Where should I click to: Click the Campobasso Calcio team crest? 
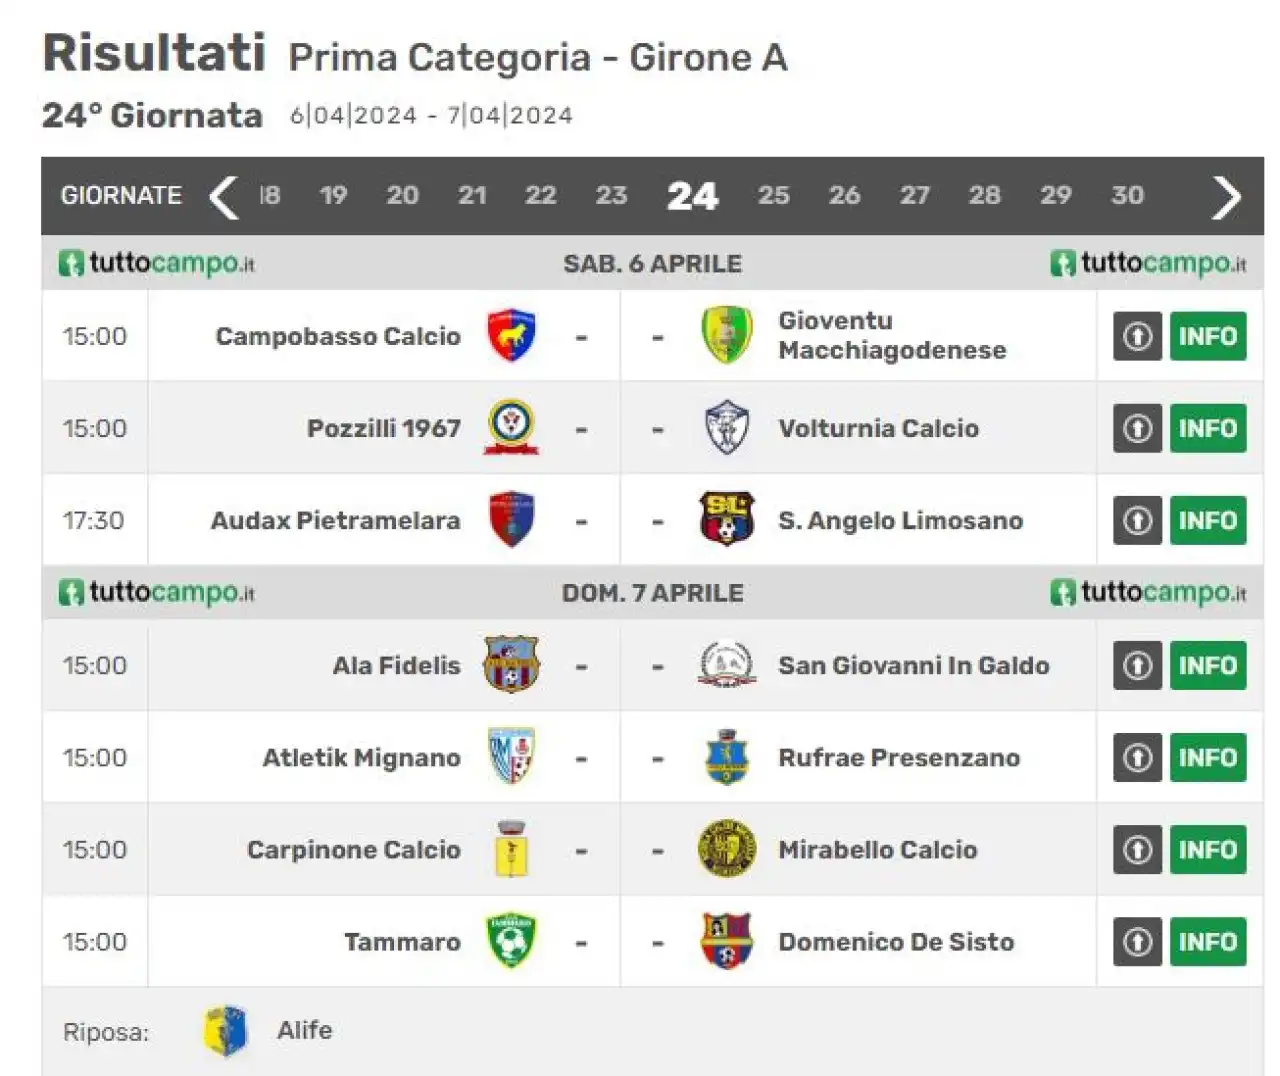511,336
